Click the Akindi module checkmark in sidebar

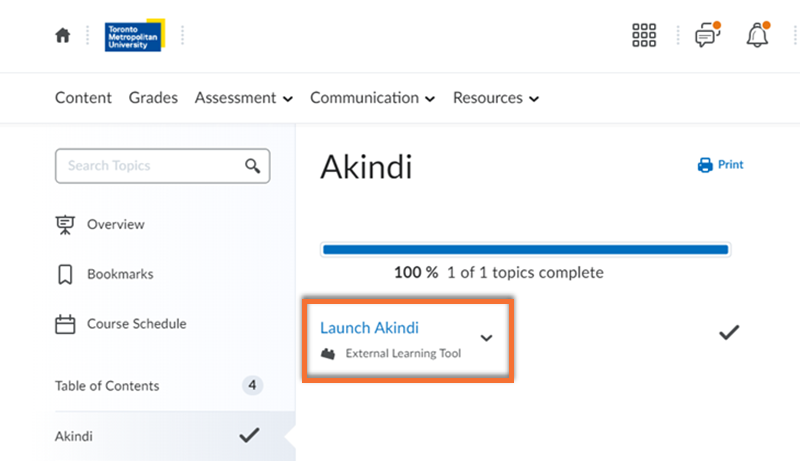249,435
